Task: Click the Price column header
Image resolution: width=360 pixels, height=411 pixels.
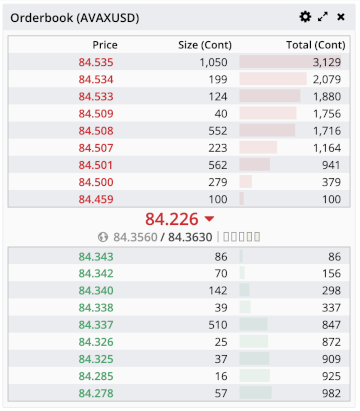Action: coord(105,45)
